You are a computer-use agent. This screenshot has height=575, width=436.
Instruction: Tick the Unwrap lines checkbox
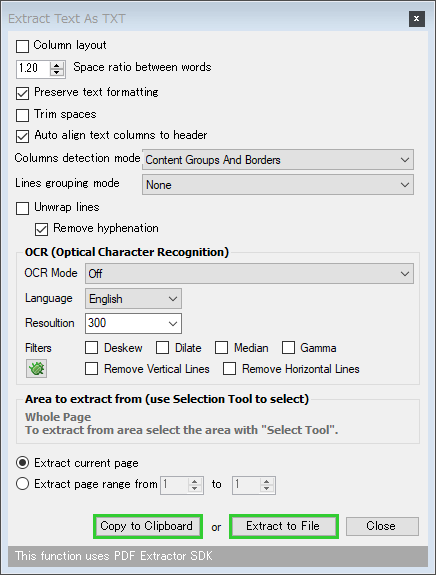[22, 208]
